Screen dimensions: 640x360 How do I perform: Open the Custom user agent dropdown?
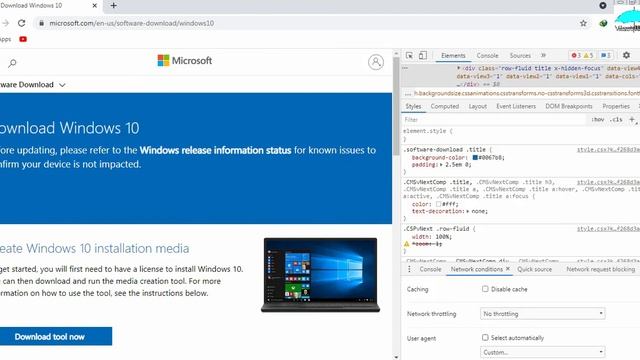[542, 352]
